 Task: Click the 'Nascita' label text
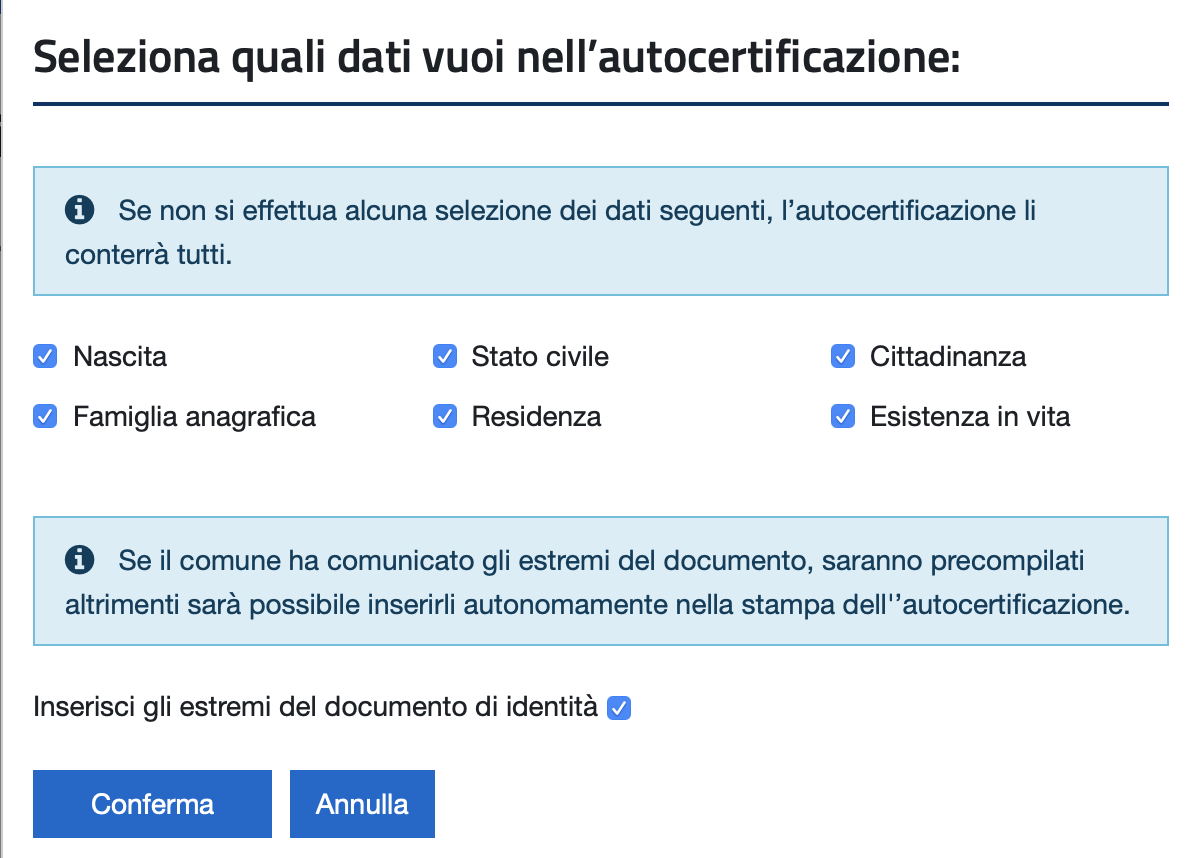[120, 356]
